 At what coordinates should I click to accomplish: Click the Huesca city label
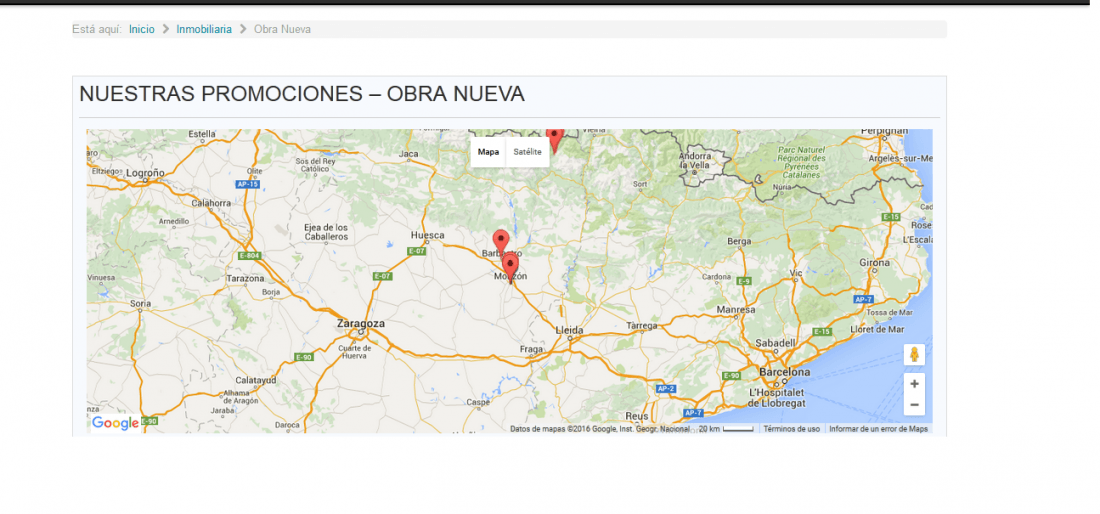pos(427,236)
